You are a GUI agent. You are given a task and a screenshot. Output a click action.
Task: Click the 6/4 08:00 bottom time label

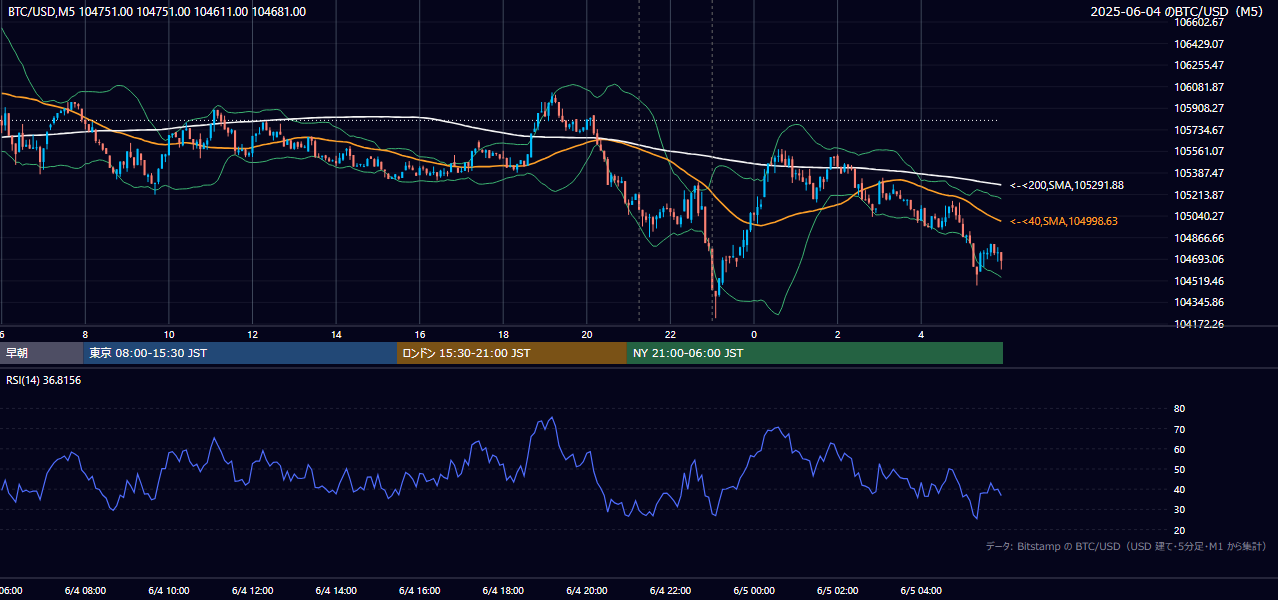pos(84,591)
